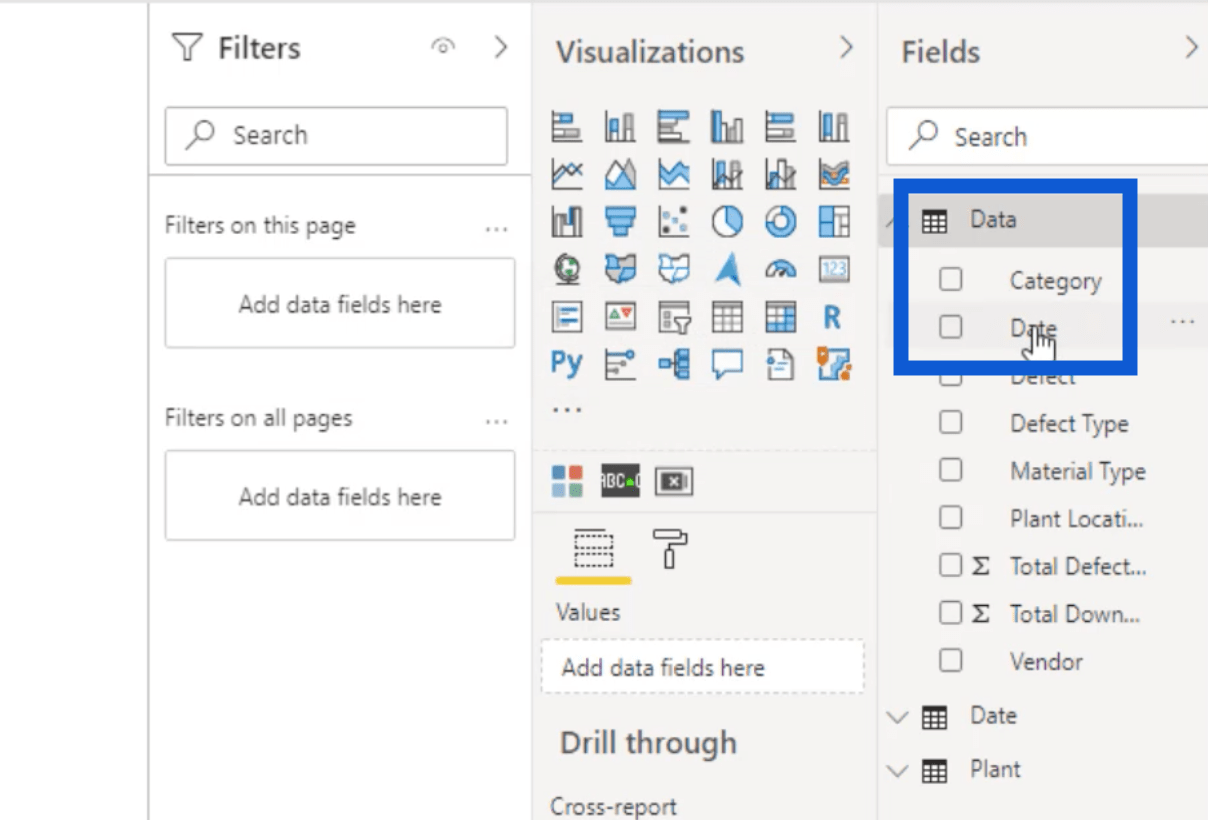
Task: Choose the Area chart visual
Action: click(x=620, y=174)
